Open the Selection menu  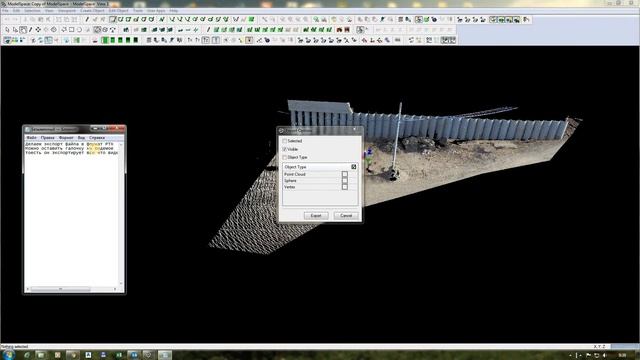(32, 11)
